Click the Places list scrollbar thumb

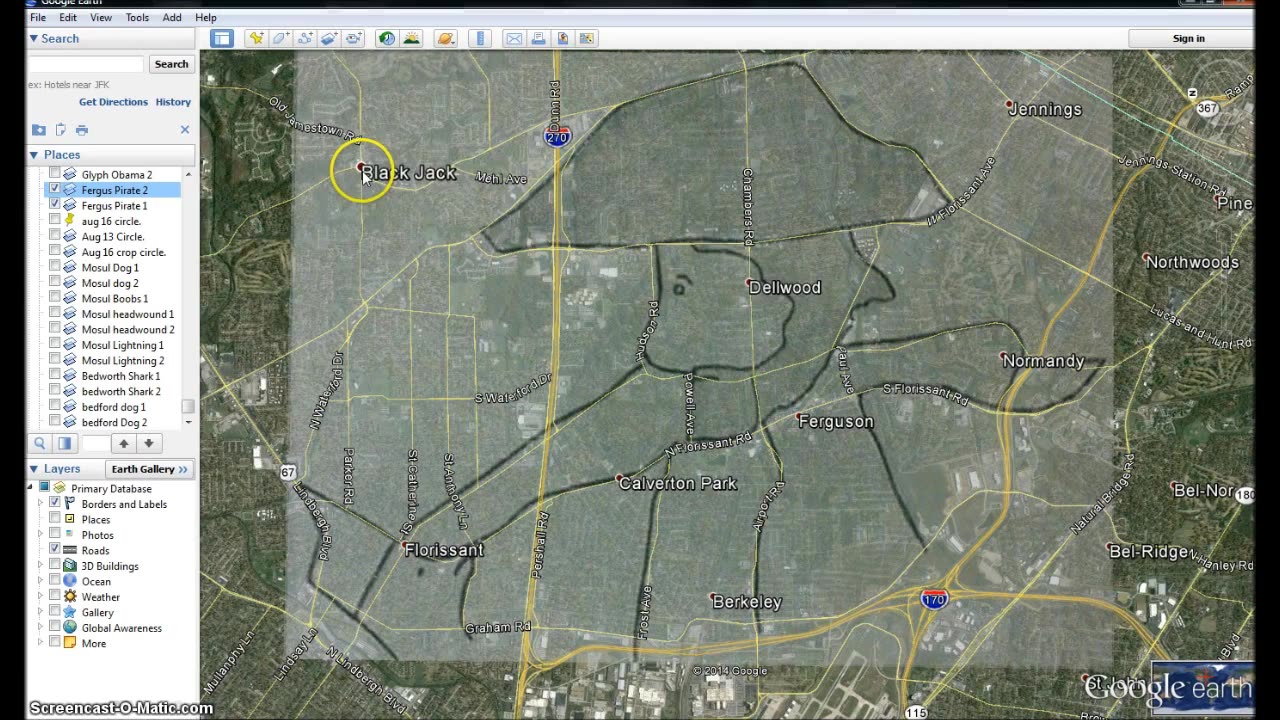coord(187,407)
